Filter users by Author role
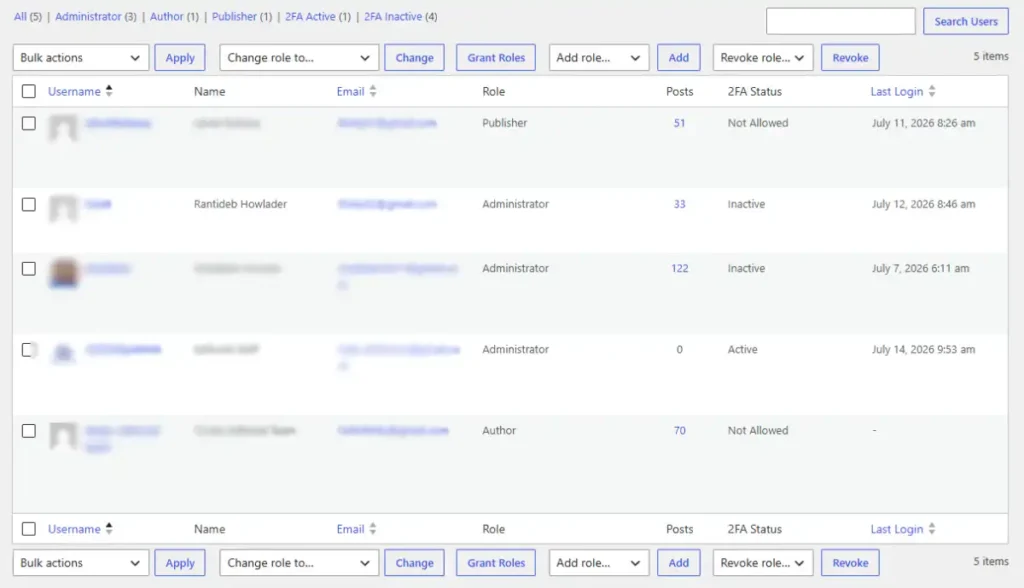This screenshot has height=588, width=1024. coord(174,16)
